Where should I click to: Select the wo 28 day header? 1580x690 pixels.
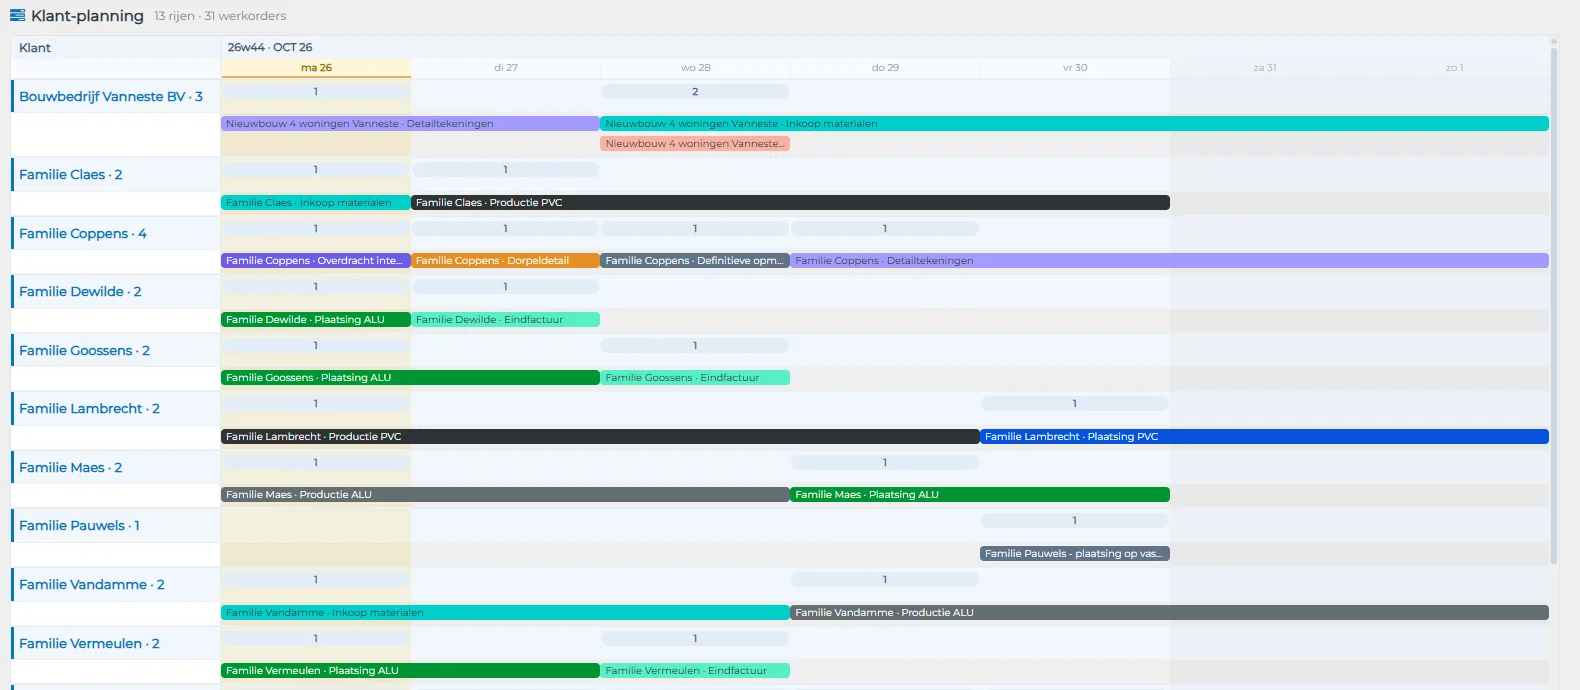[696, 68]
